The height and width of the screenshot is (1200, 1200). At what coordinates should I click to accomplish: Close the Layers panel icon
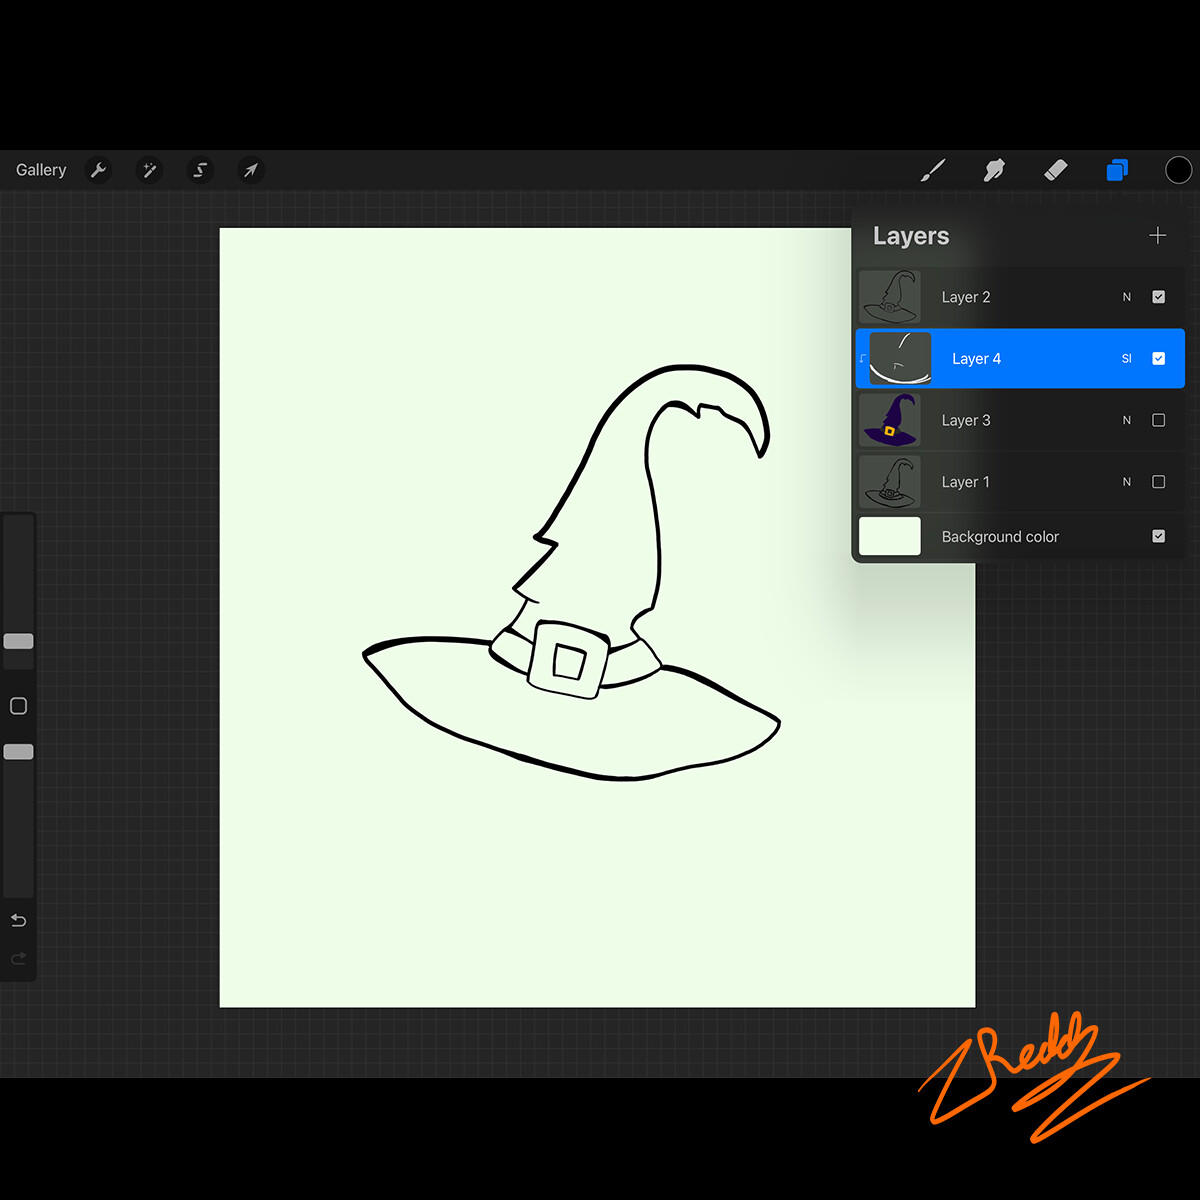(1117, 170)
